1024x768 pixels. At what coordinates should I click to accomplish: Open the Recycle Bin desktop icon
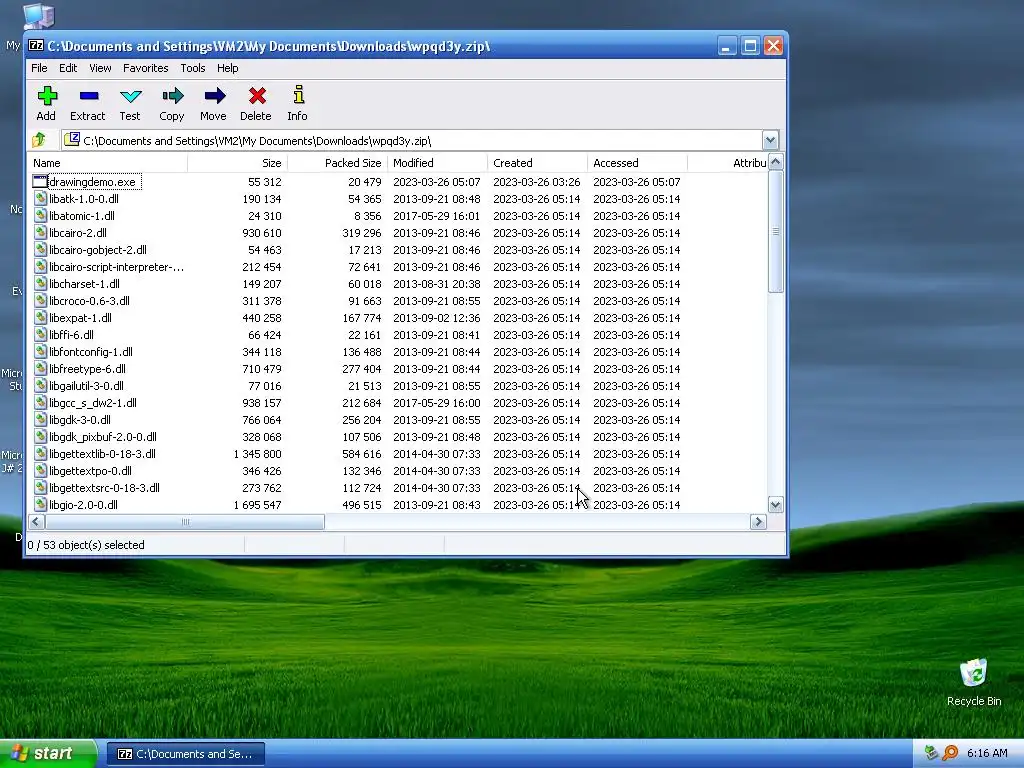pyautogui.click(x=974, y=673)
